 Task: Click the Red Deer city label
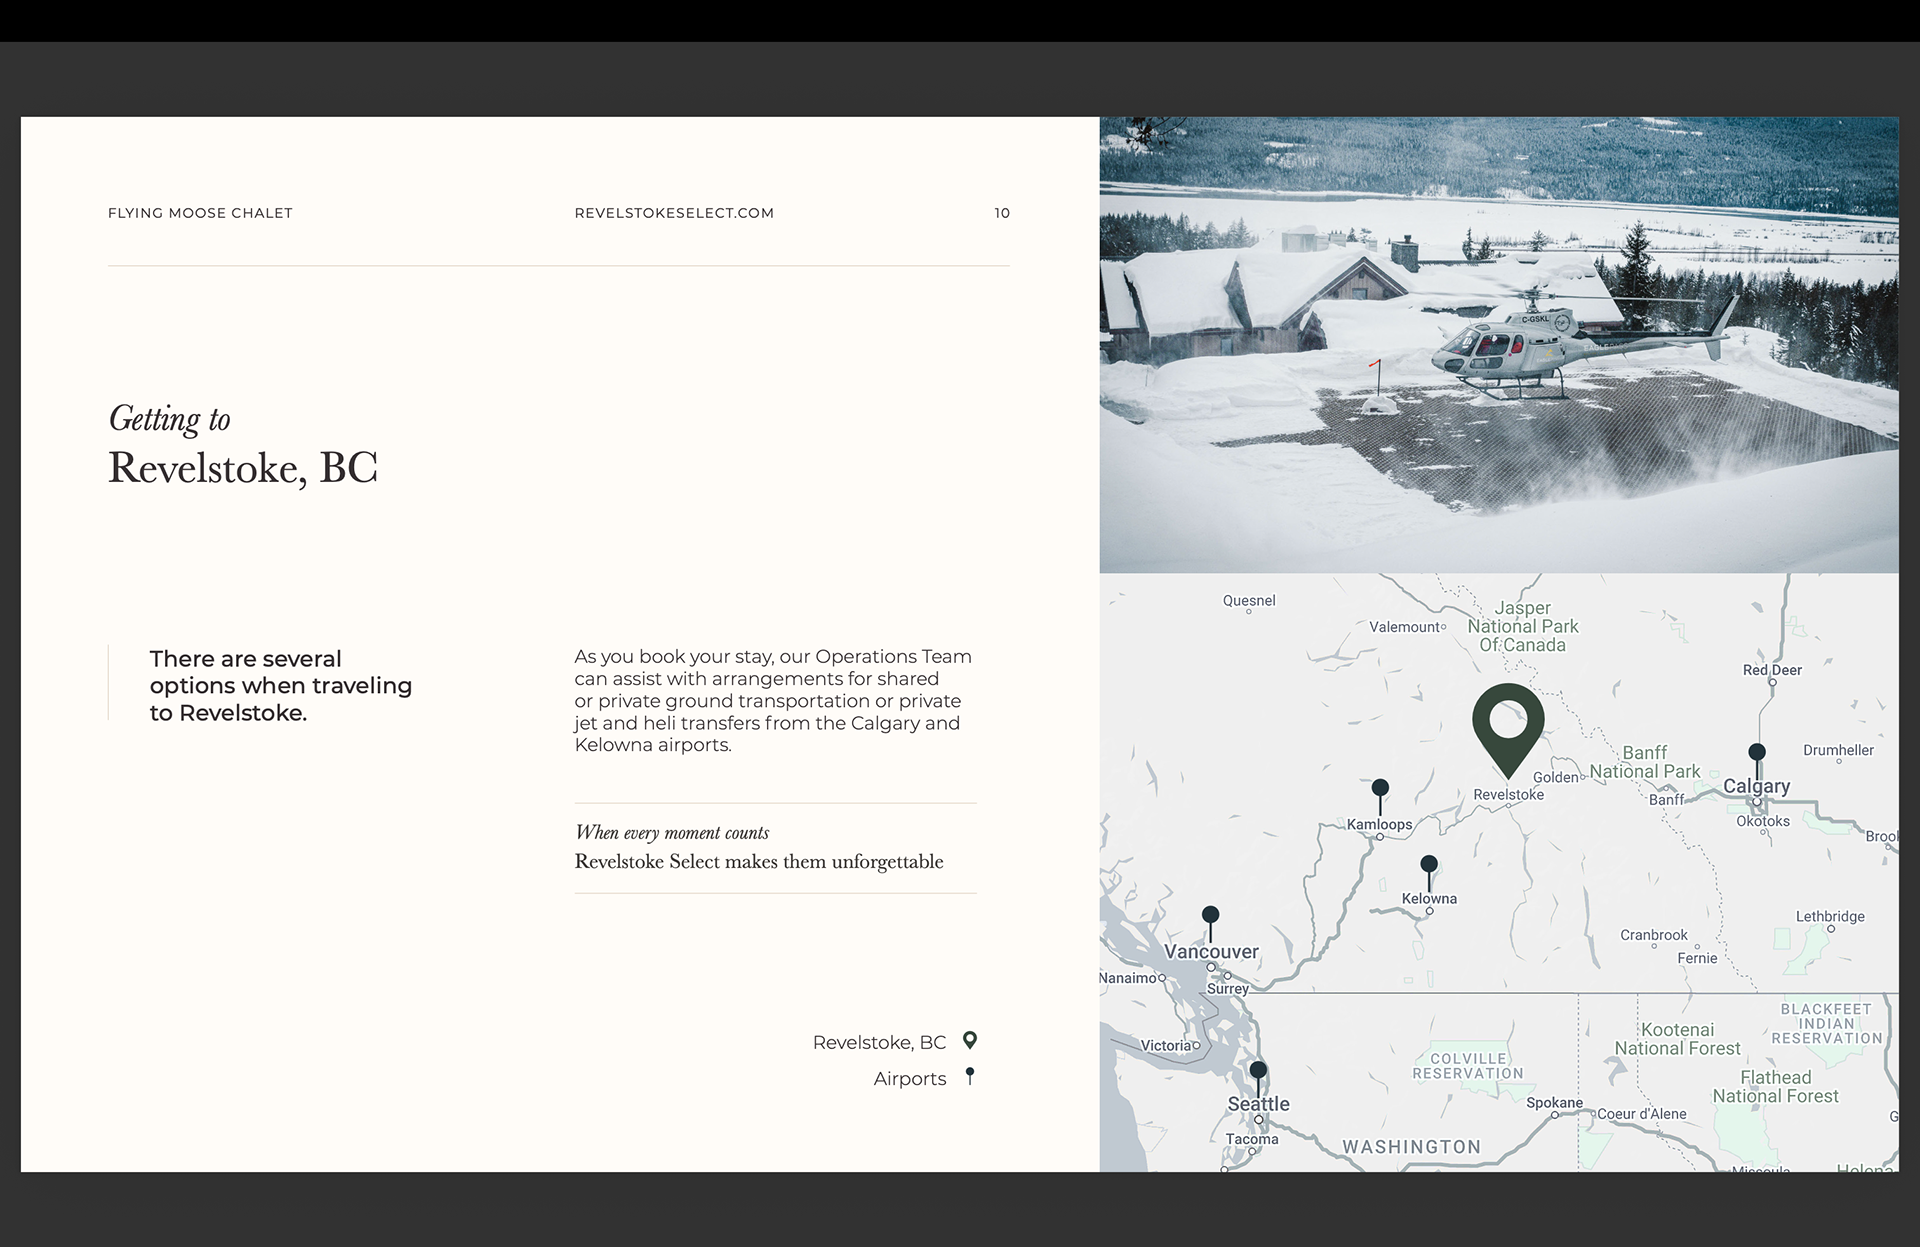[x=1772, y=670]
